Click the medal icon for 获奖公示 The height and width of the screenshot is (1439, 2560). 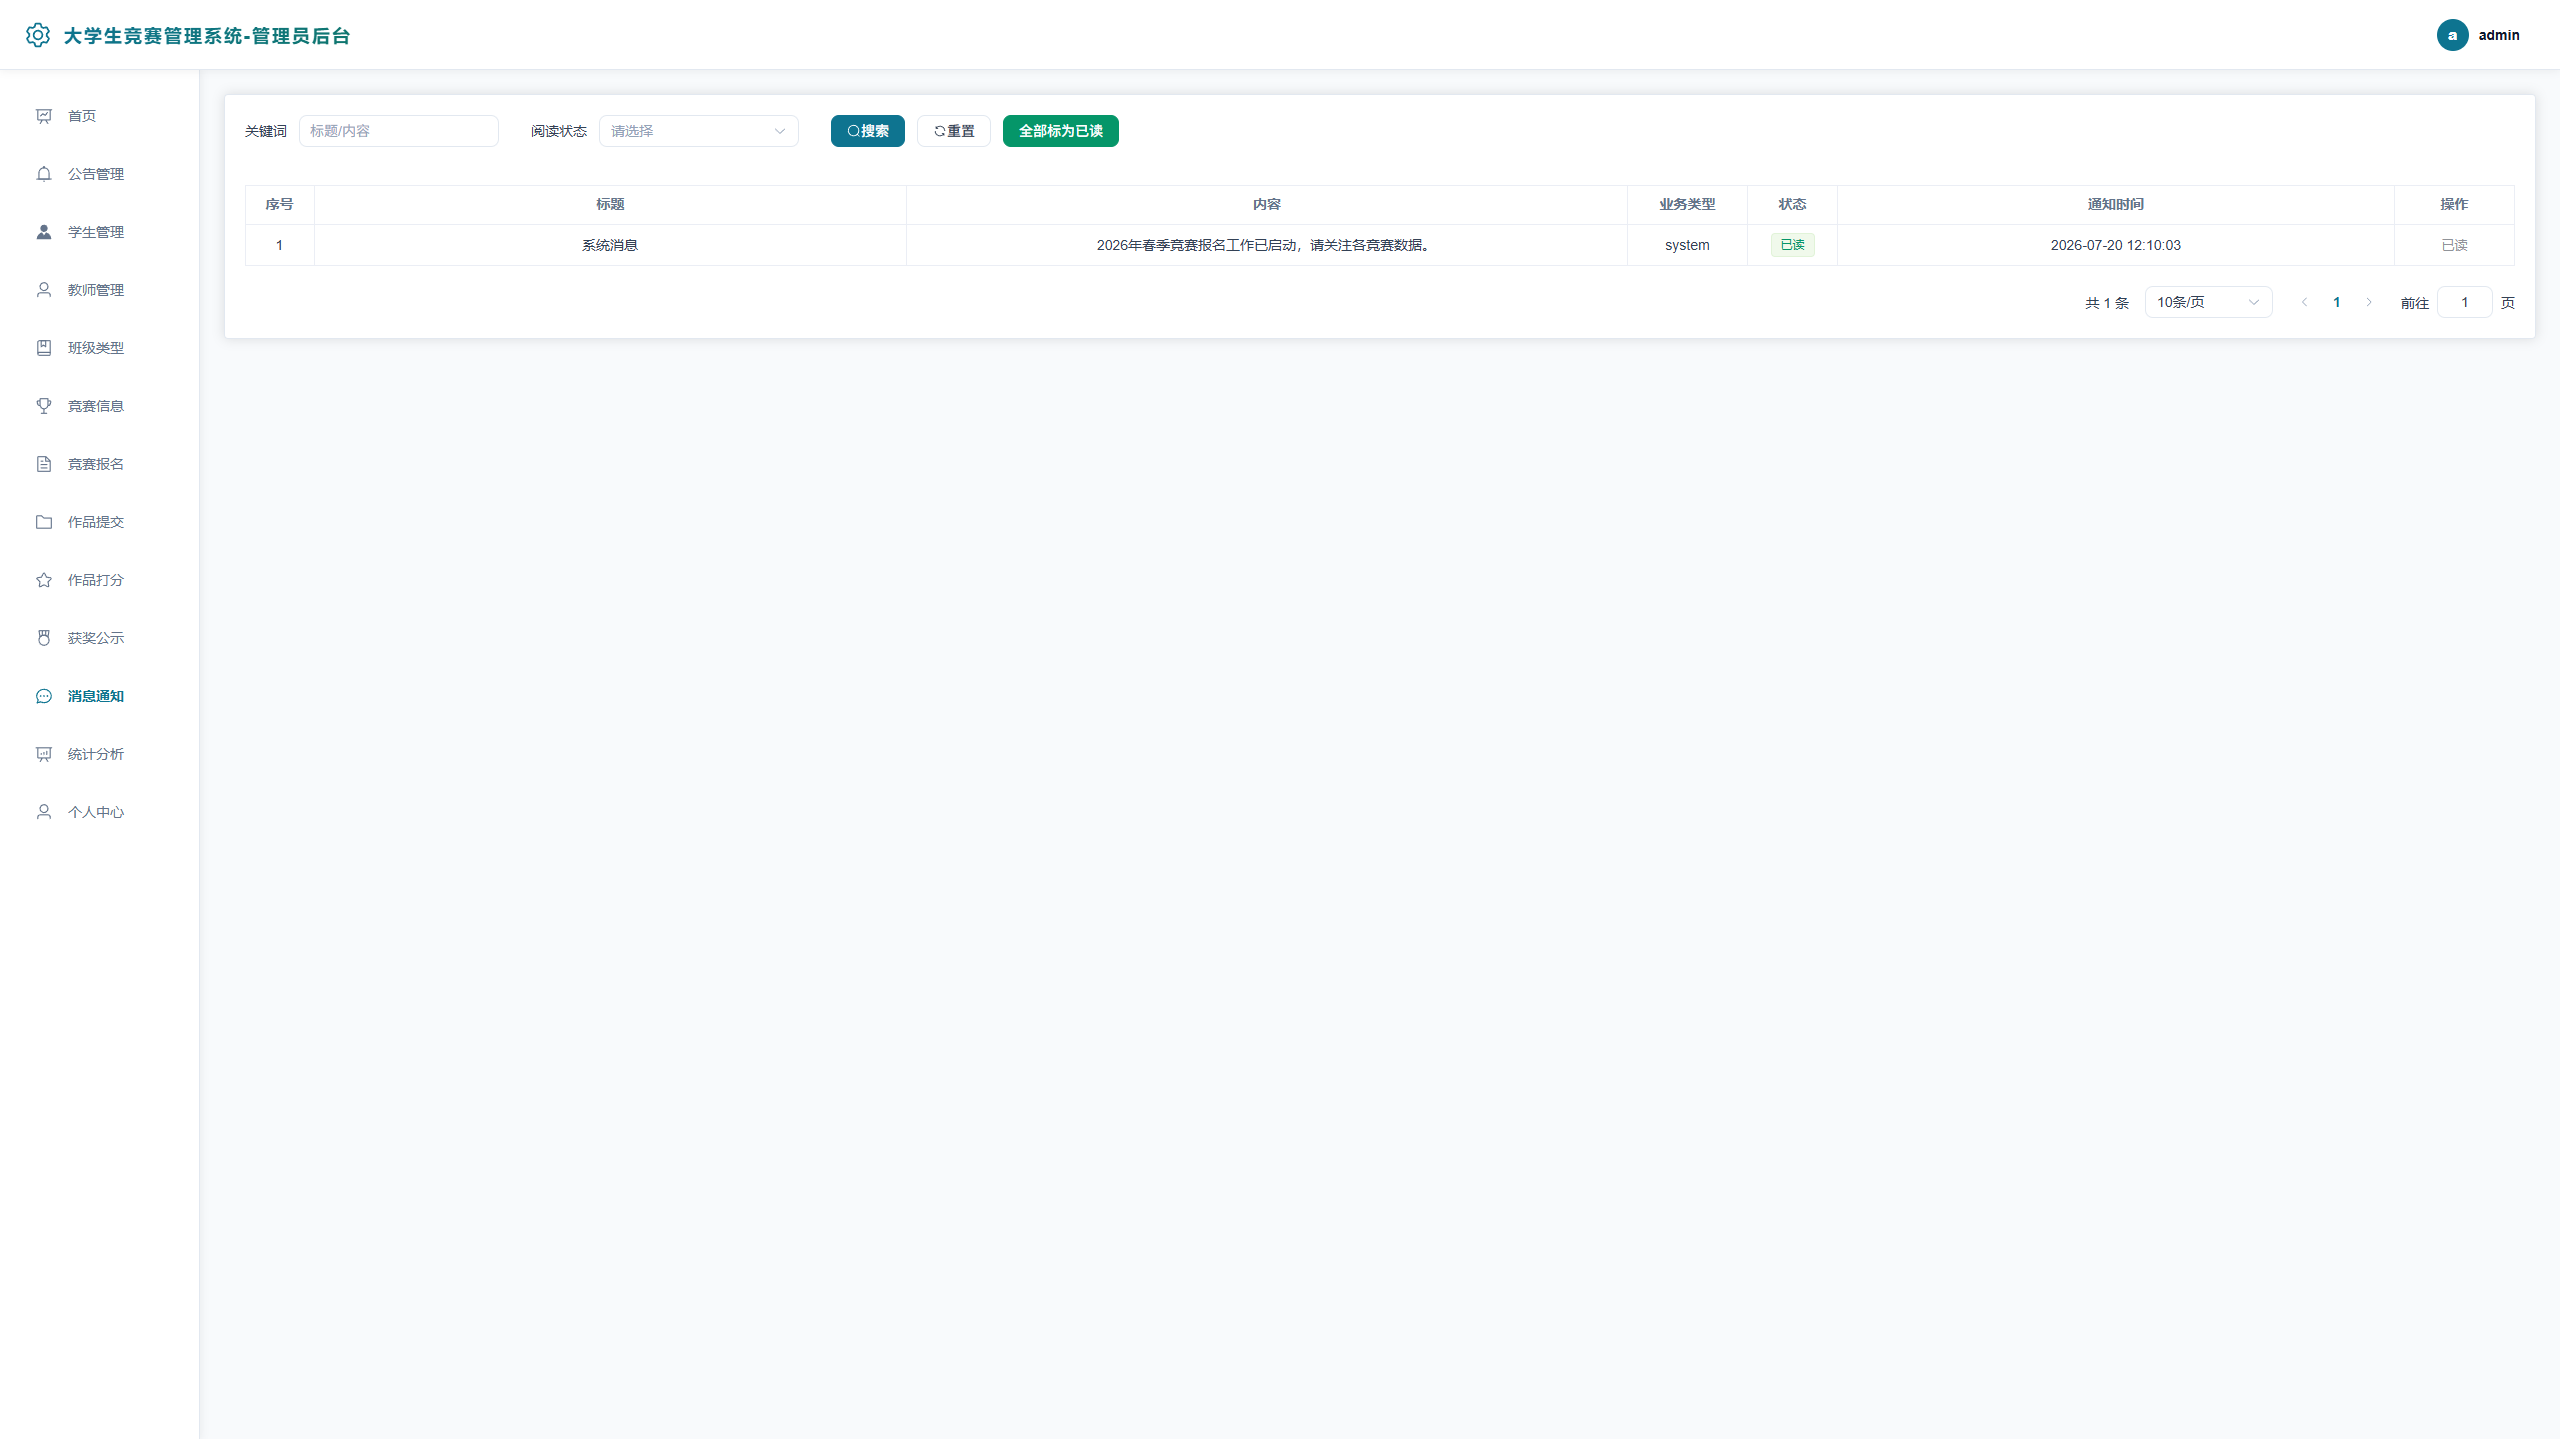(x=44, y=638)
